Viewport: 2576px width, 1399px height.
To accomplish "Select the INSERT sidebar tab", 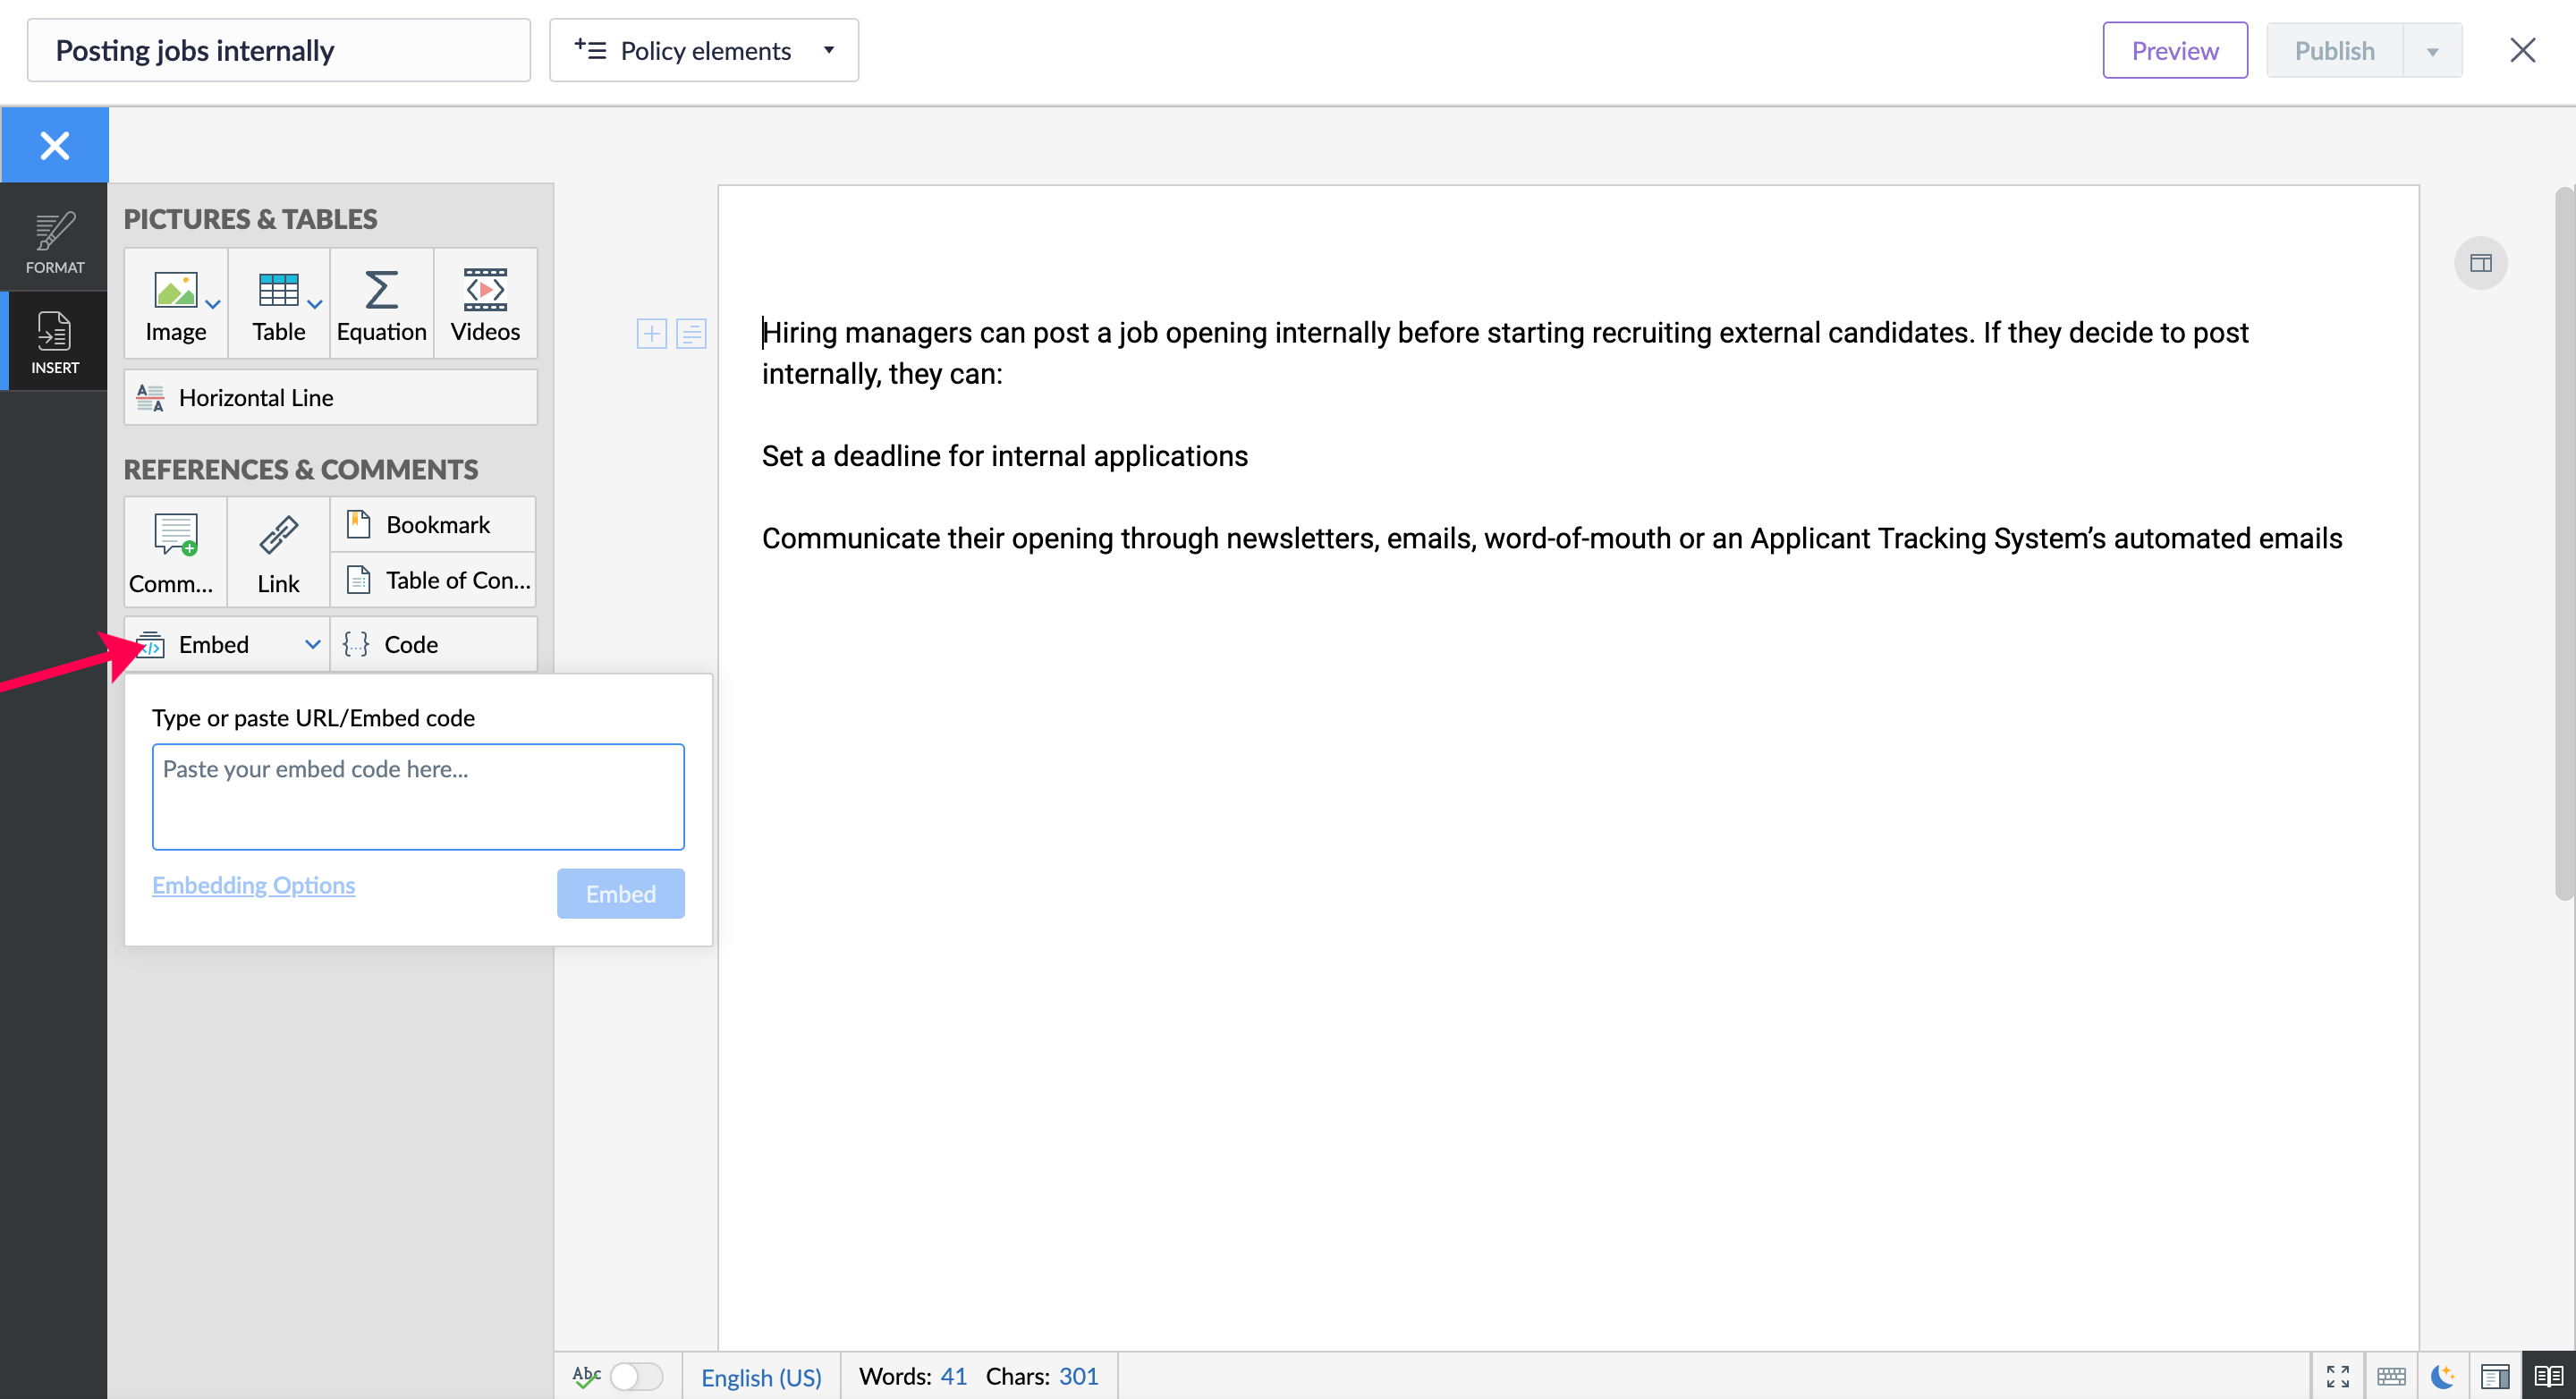I will [54, 341].
